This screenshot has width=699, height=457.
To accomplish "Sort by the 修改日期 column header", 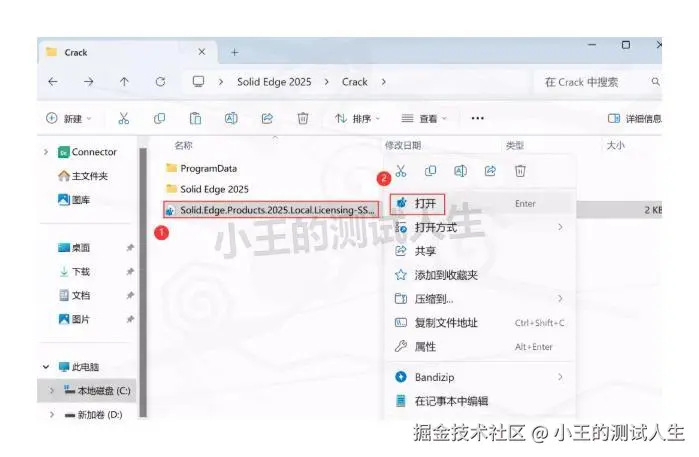I will [x=403, y=145].
